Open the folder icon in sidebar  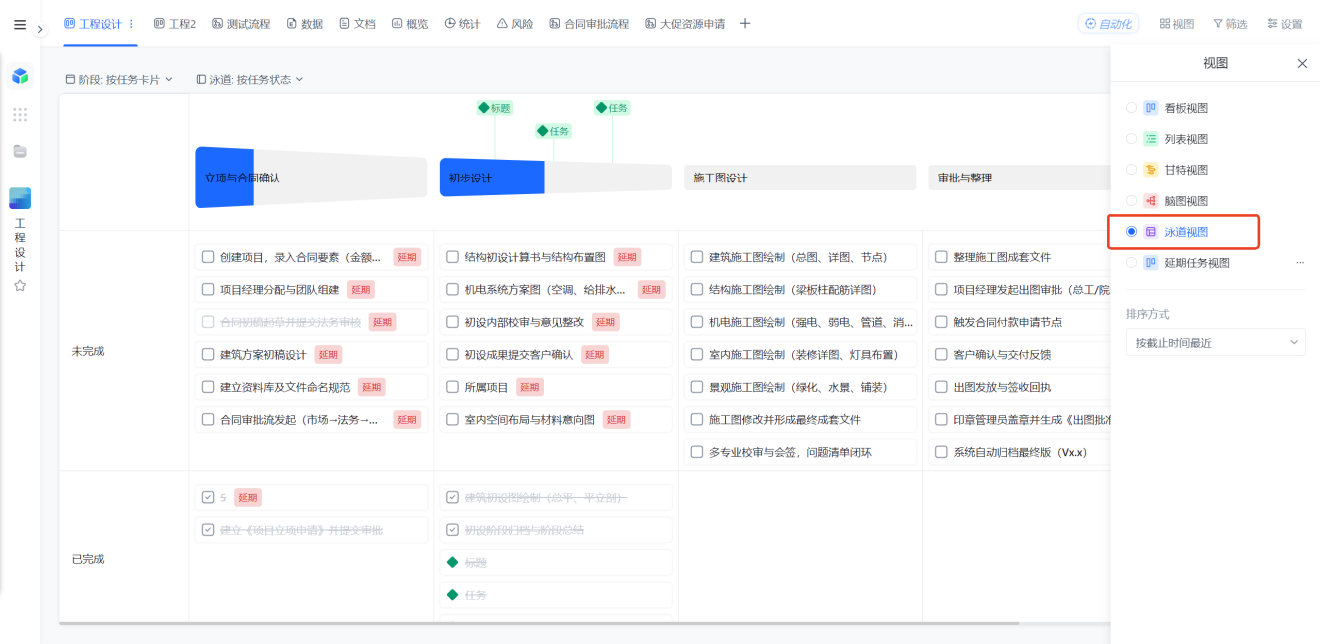[20, 151]
